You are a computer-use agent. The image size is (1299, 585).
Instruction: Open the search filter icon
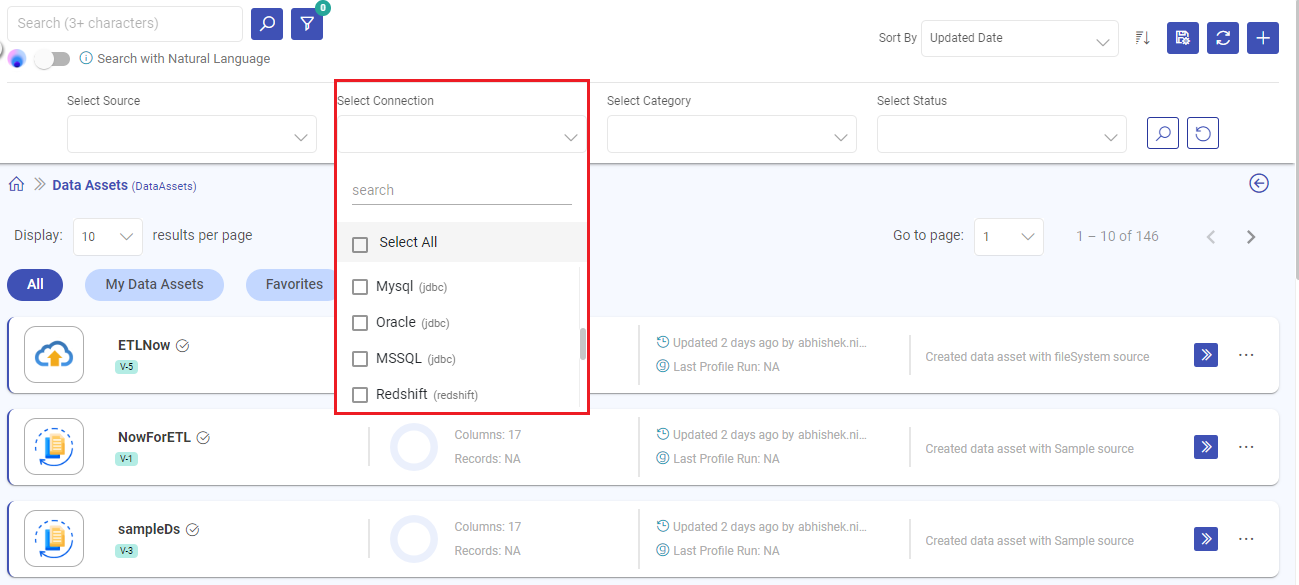[306, 22]
